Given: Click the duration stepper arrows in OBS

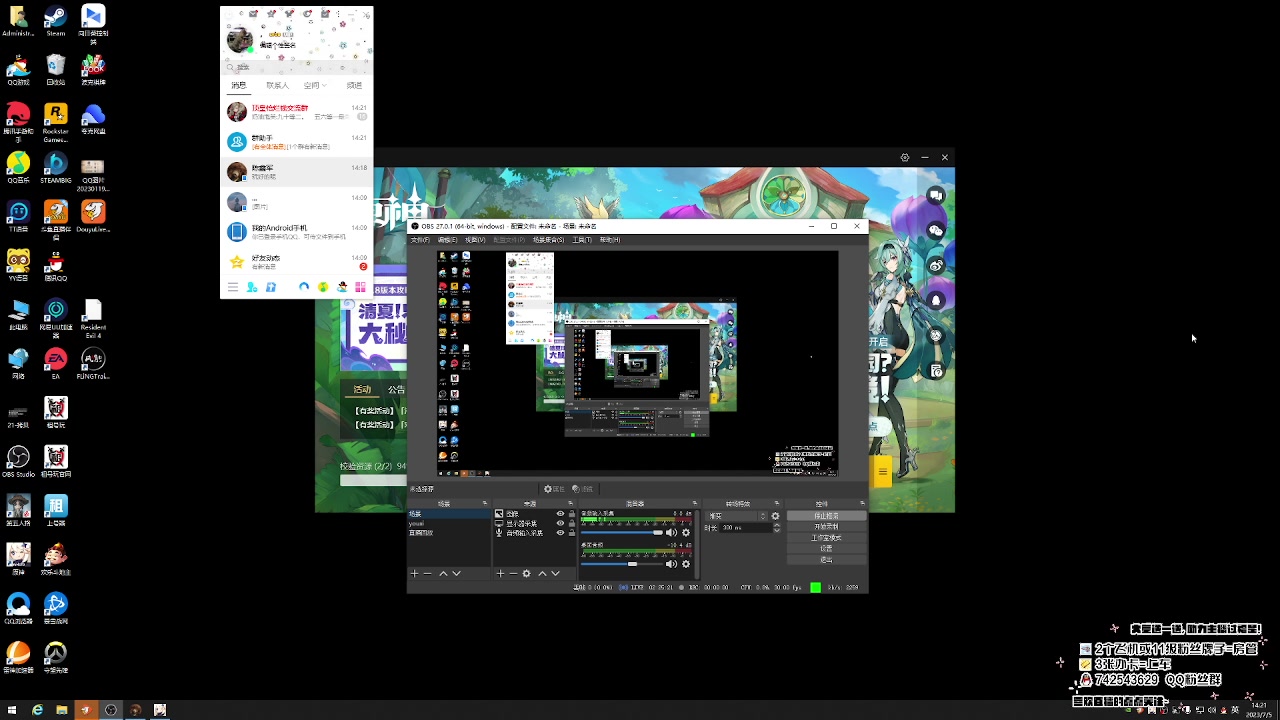Looking at the screenshot, I should 776,527.
